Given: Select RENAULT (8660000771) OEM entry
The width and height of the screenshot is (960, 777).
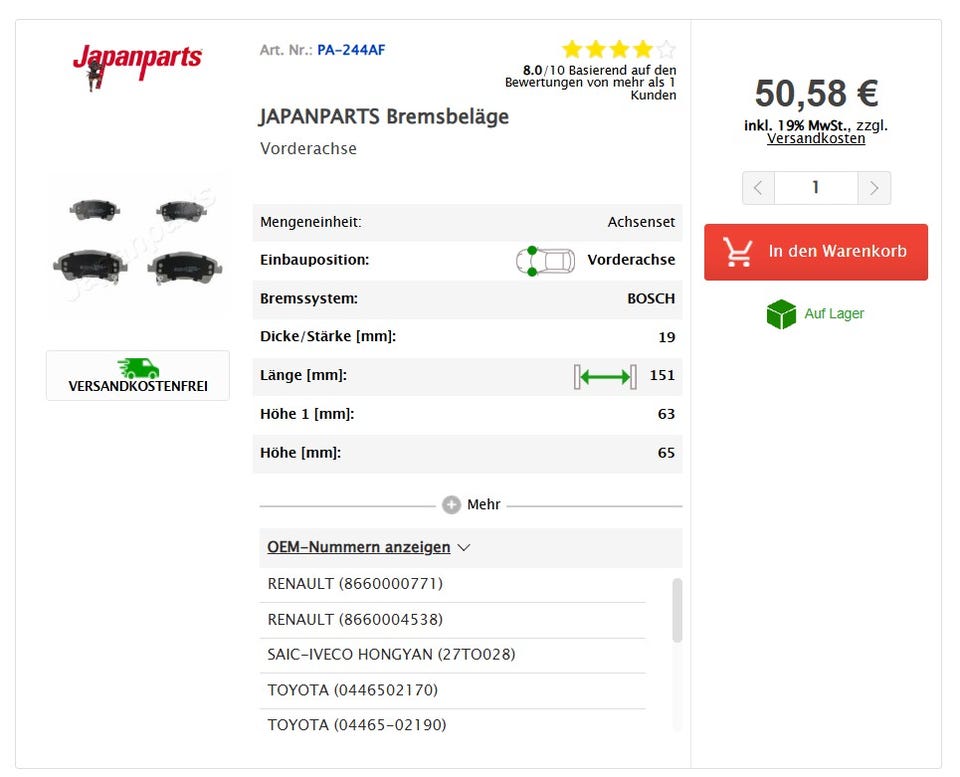Looking at the screenshot, I should pos(355,584).
